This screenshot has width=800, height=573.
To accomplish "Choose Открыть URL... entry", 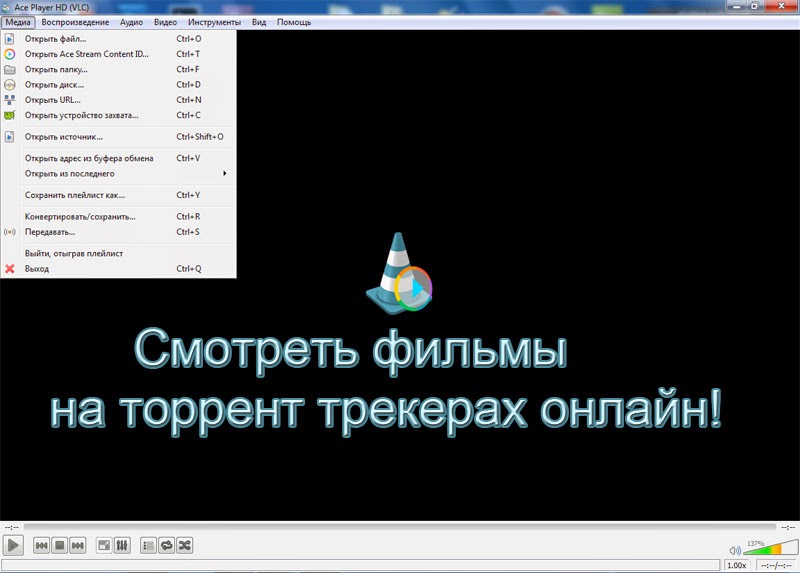I will tap(118, 100).
